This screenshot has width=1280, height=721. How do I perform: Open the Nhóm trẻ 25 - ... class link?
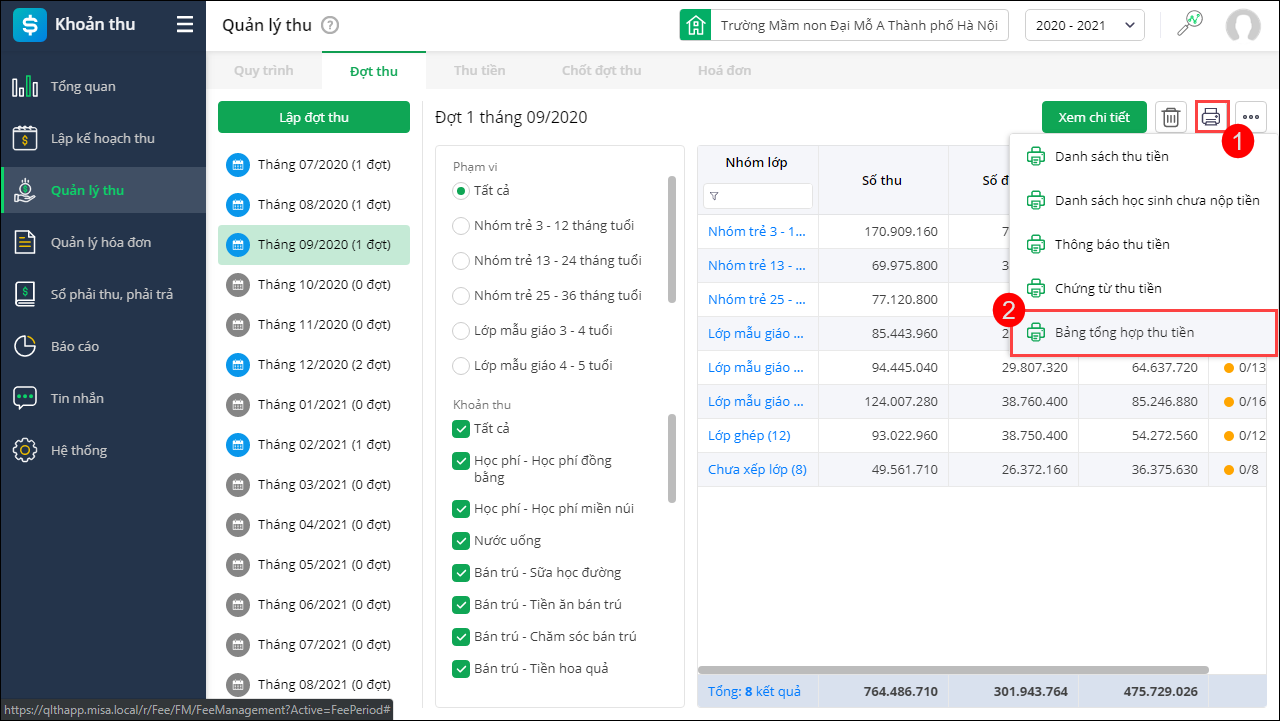click(757, 300)
